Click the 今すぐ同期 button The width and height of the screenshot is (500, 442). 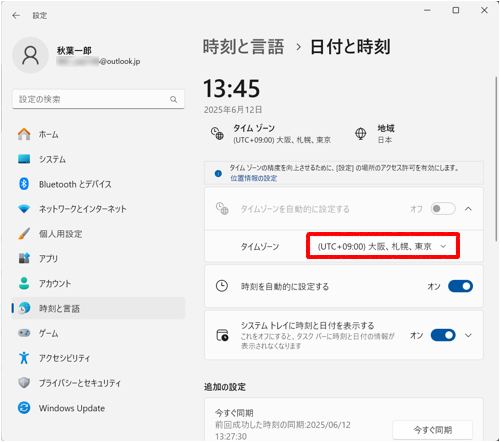pos(433,430)
